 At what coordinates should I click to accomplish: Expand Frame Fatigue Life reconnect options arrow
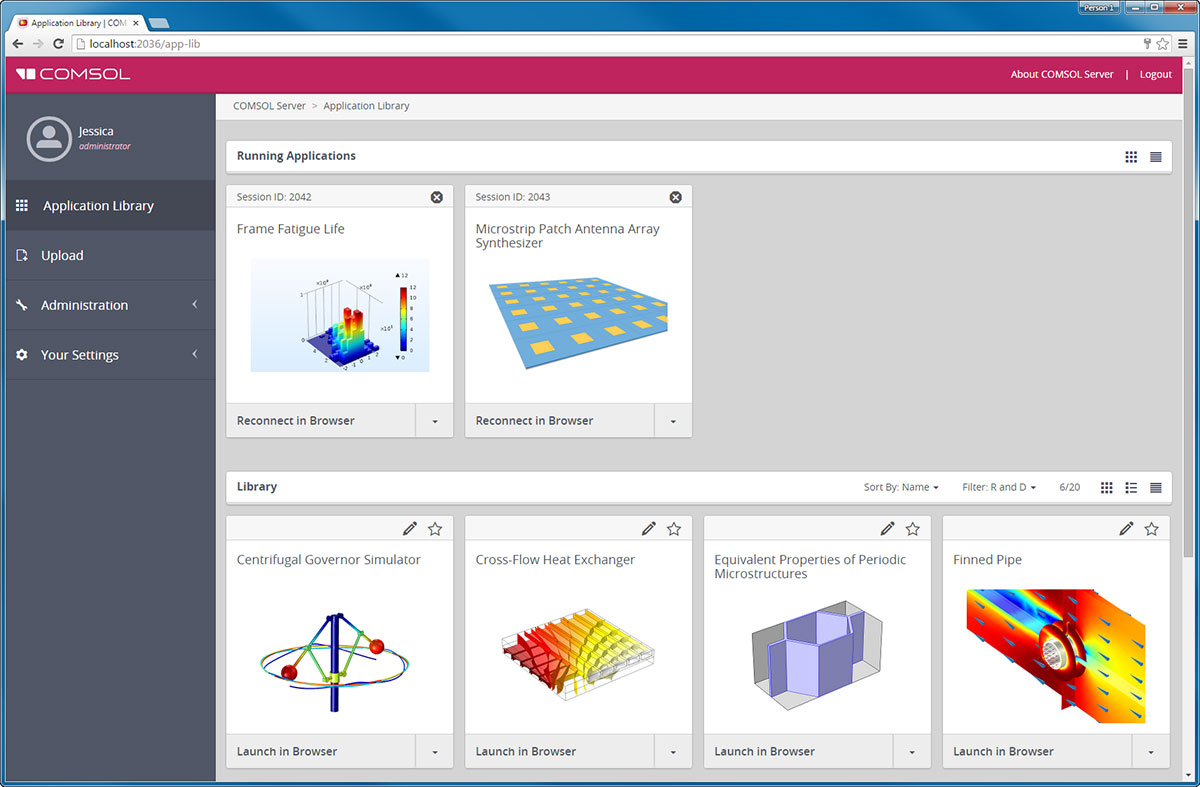pos(434,421)
